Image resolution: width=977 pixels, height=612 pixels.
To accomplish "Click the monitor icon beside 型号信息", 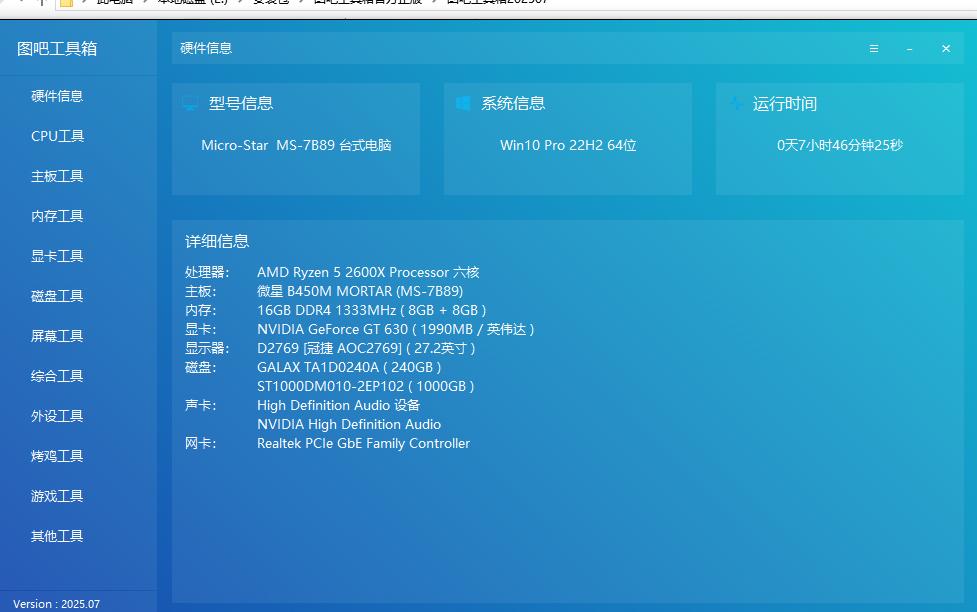I will [x=190, y=103].
